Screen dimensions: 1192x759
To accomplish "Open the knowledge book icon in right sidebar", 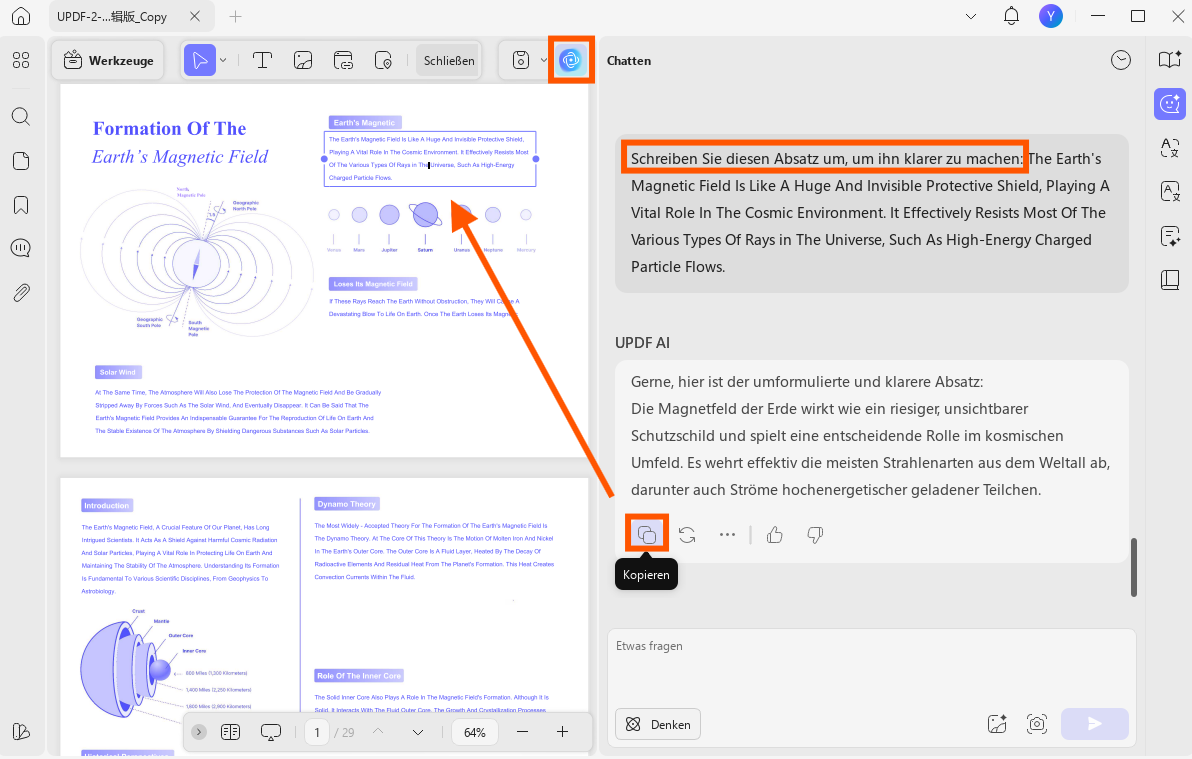I will click(x=1170, y=280).
